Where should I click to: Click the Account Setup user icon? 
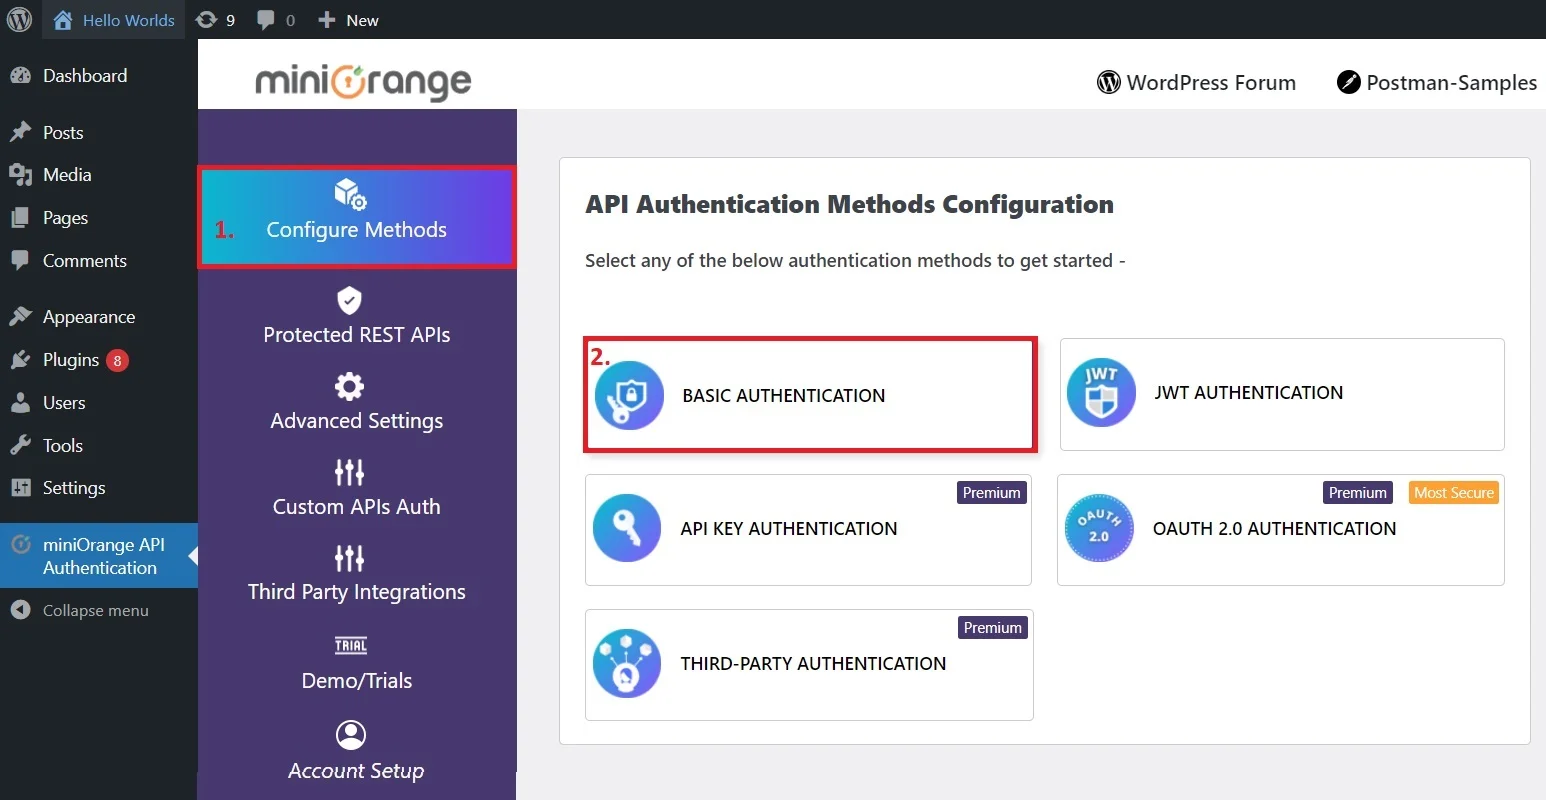(351, 735)
